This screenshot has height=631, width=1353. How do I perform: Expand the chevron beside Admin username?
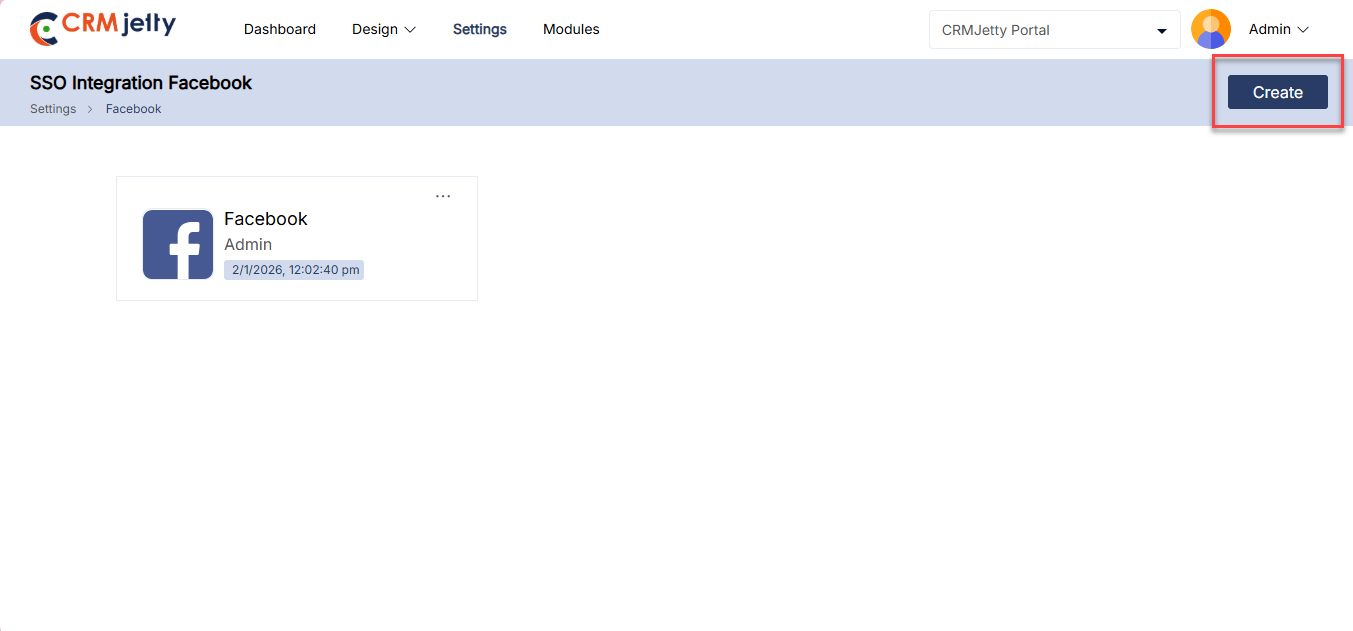pos(1303,30)
